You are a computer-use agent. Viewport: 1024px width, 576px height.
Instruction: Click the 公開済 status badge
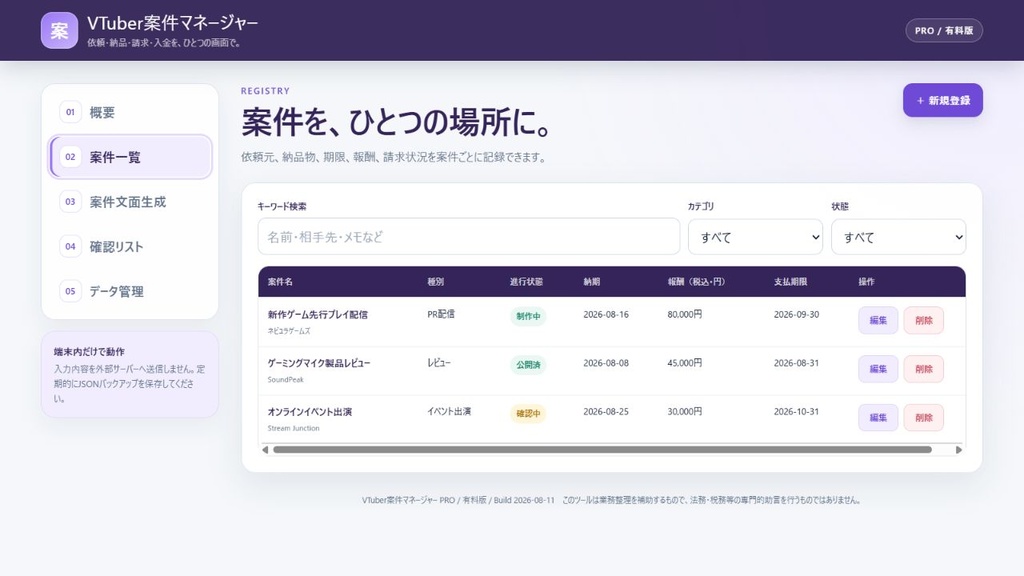[528, 364]
